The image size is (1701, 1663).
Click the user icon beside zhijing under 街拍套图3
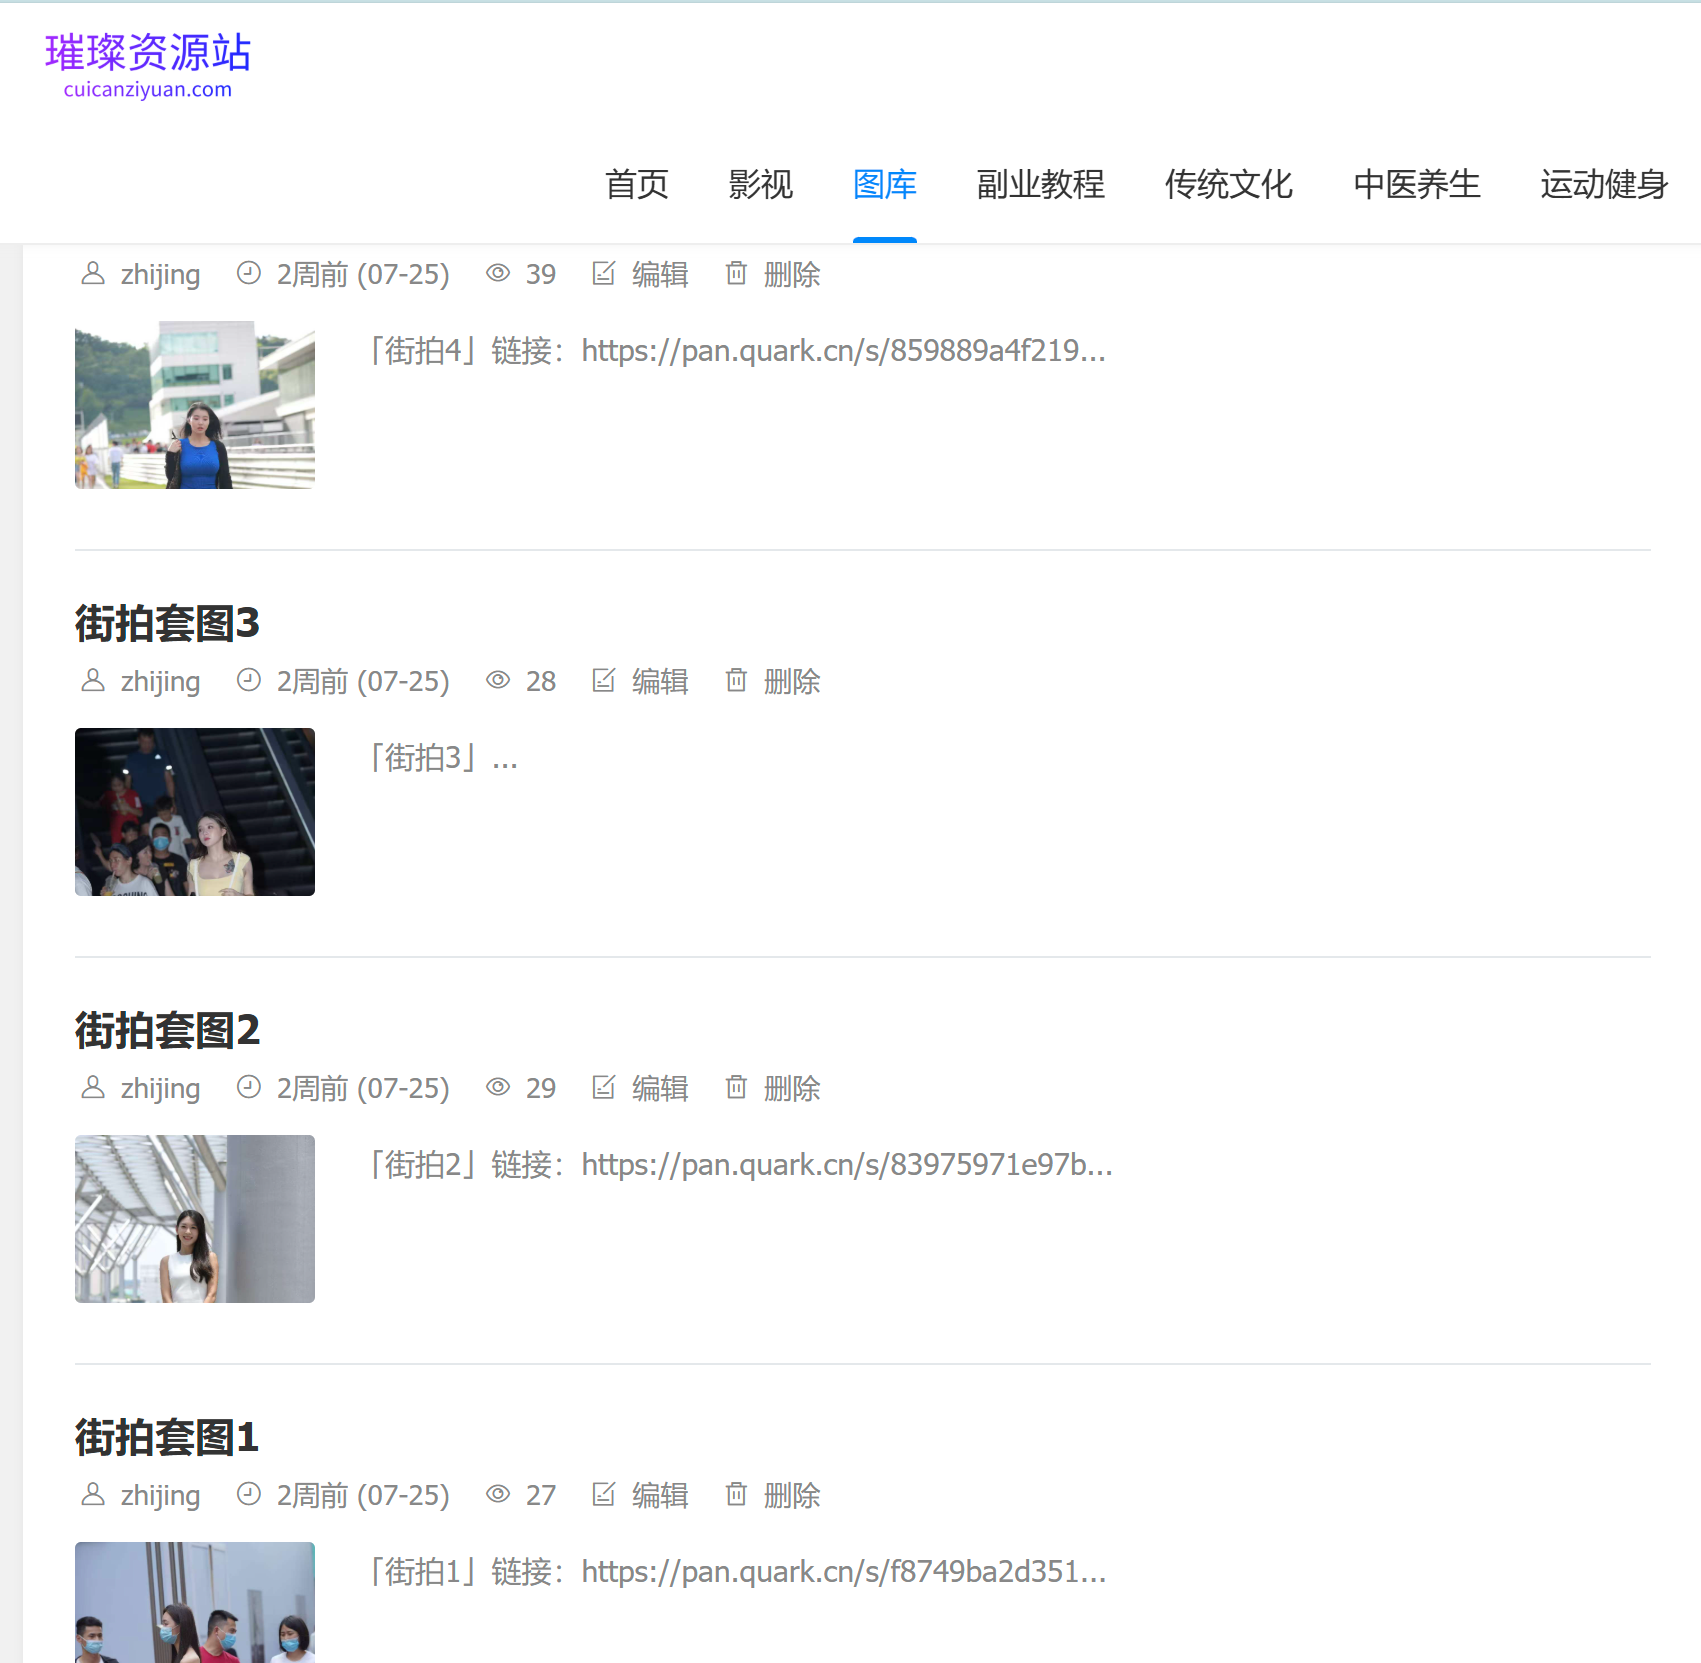tap(93, 681)
